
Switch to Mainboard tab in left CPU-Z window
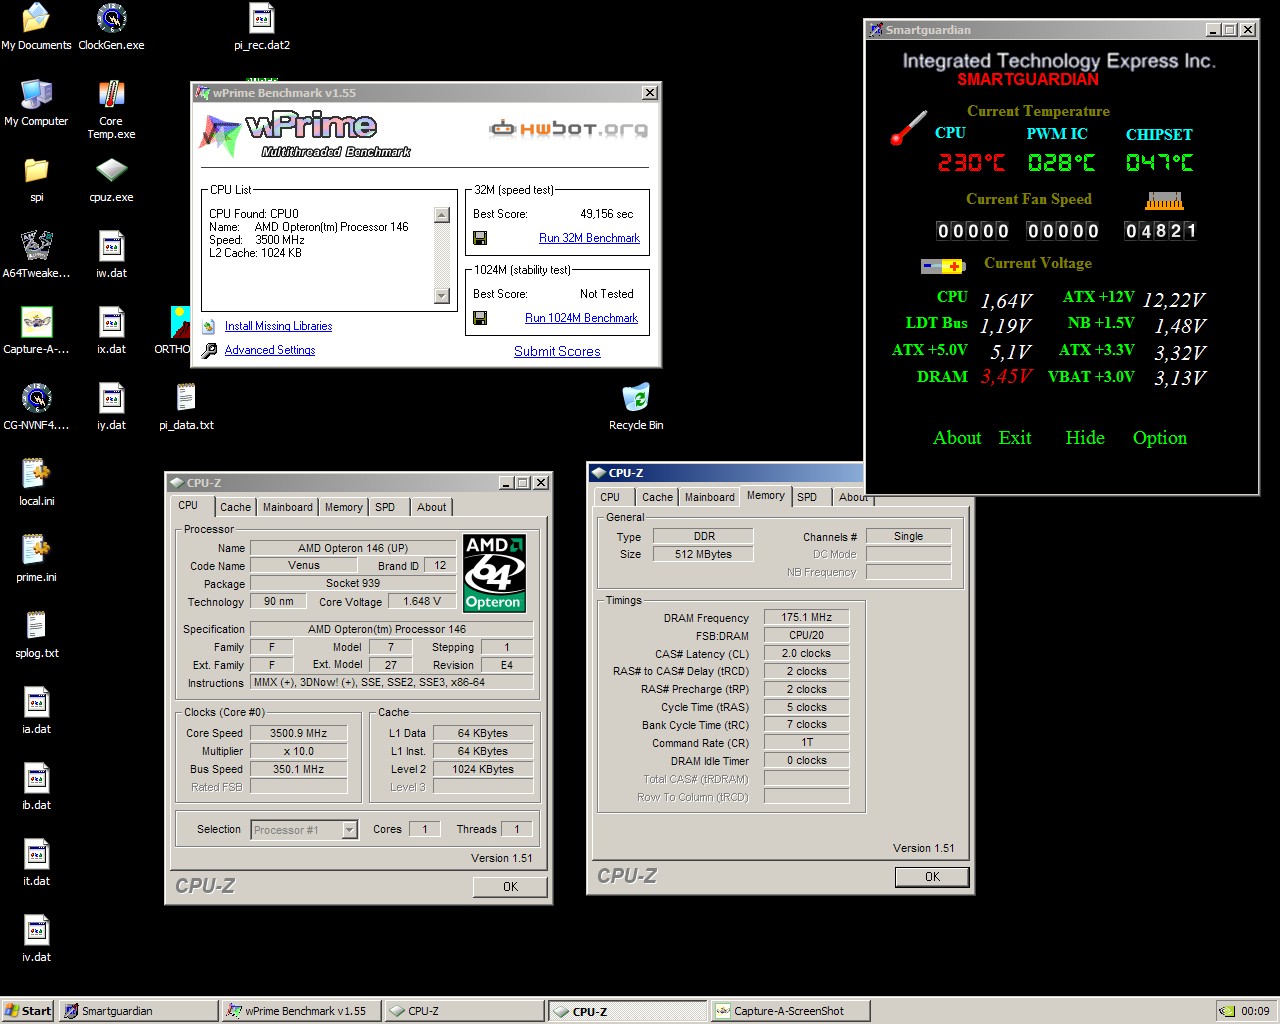pos(288,507)
